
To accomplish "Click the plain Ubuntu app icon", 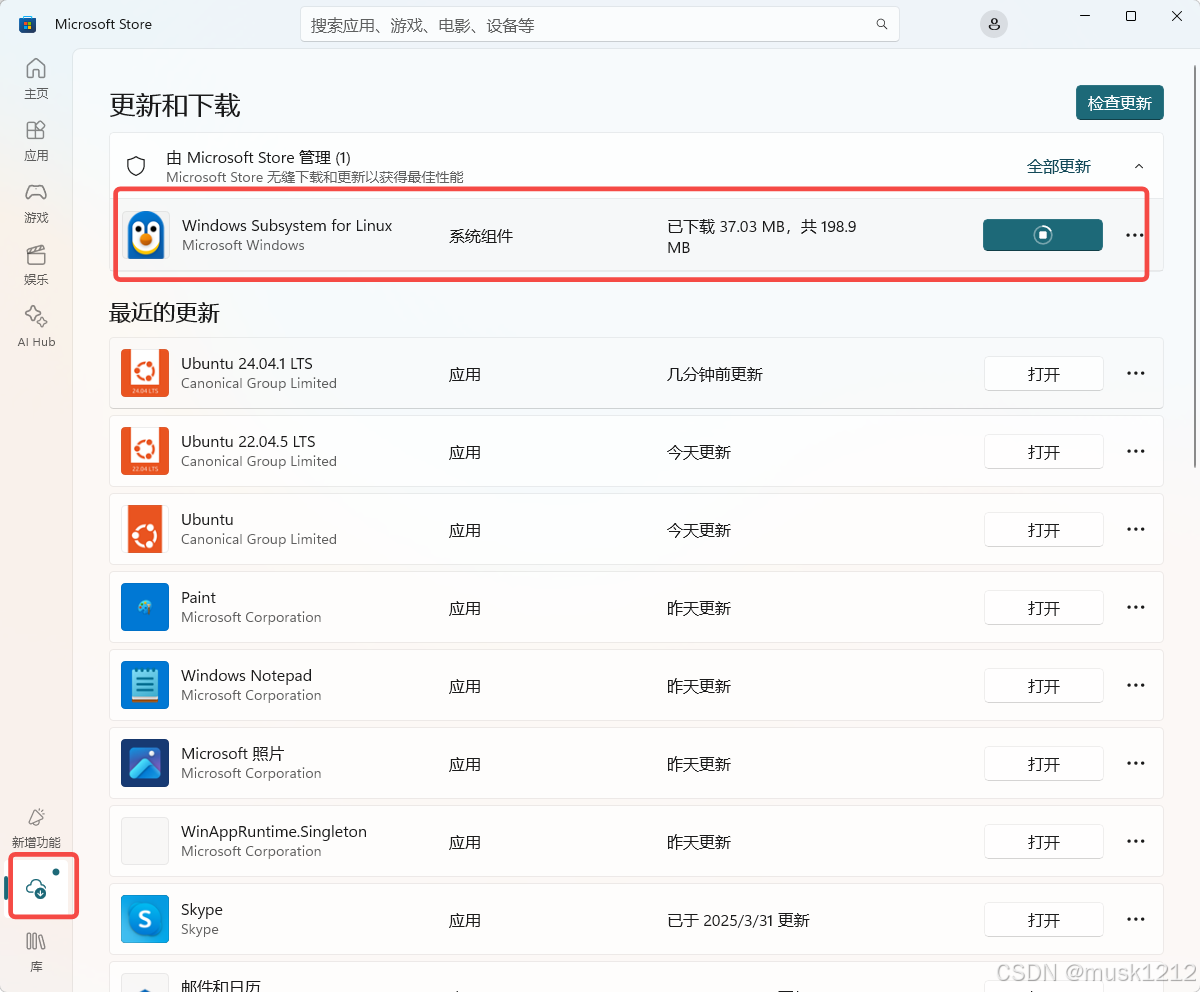I will click(145, 529).
